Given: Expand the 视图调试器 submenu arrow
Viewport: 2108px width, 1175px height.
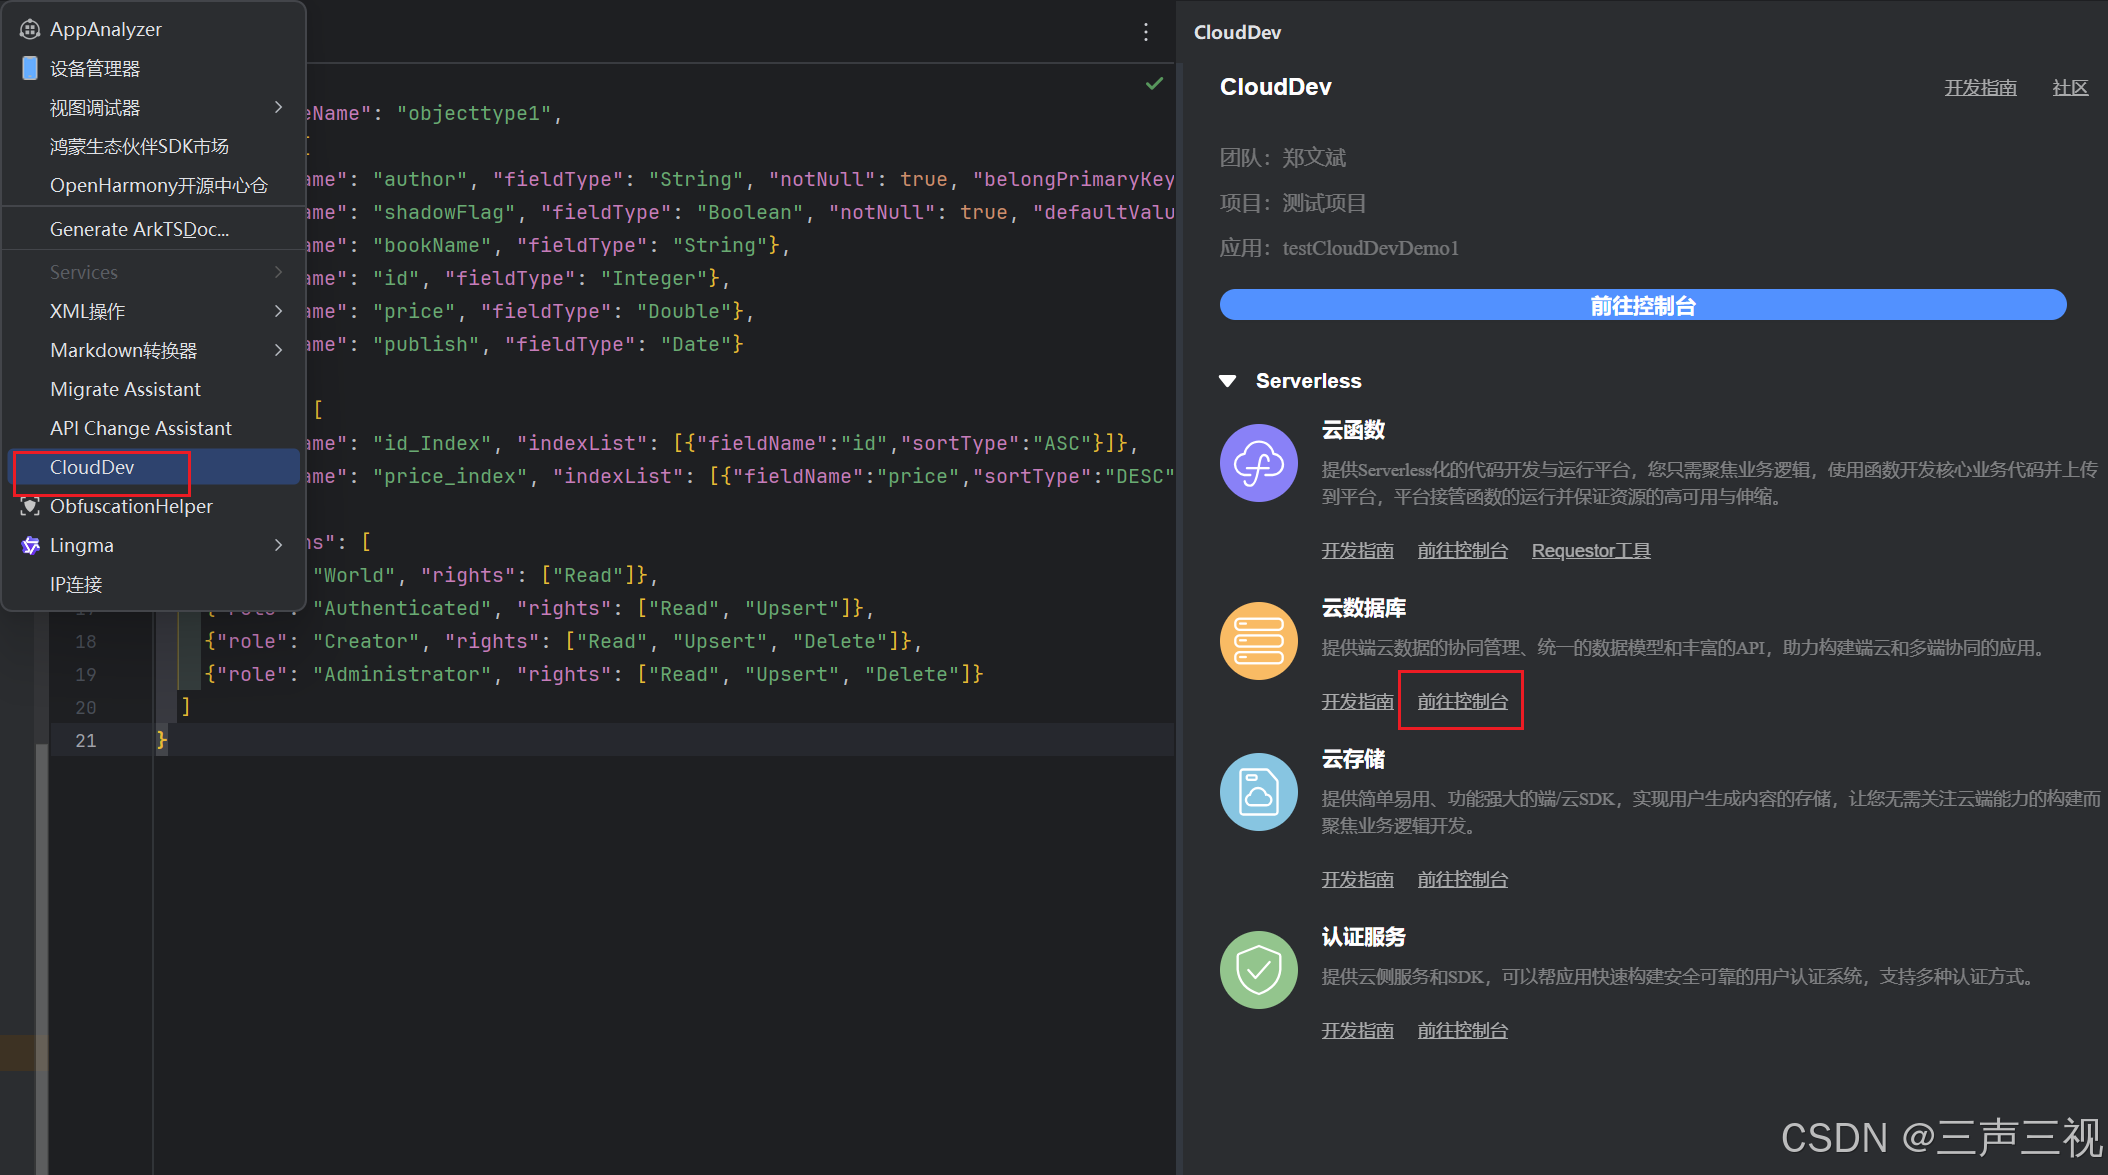Looking at the screenshot, I should point(278,107).
